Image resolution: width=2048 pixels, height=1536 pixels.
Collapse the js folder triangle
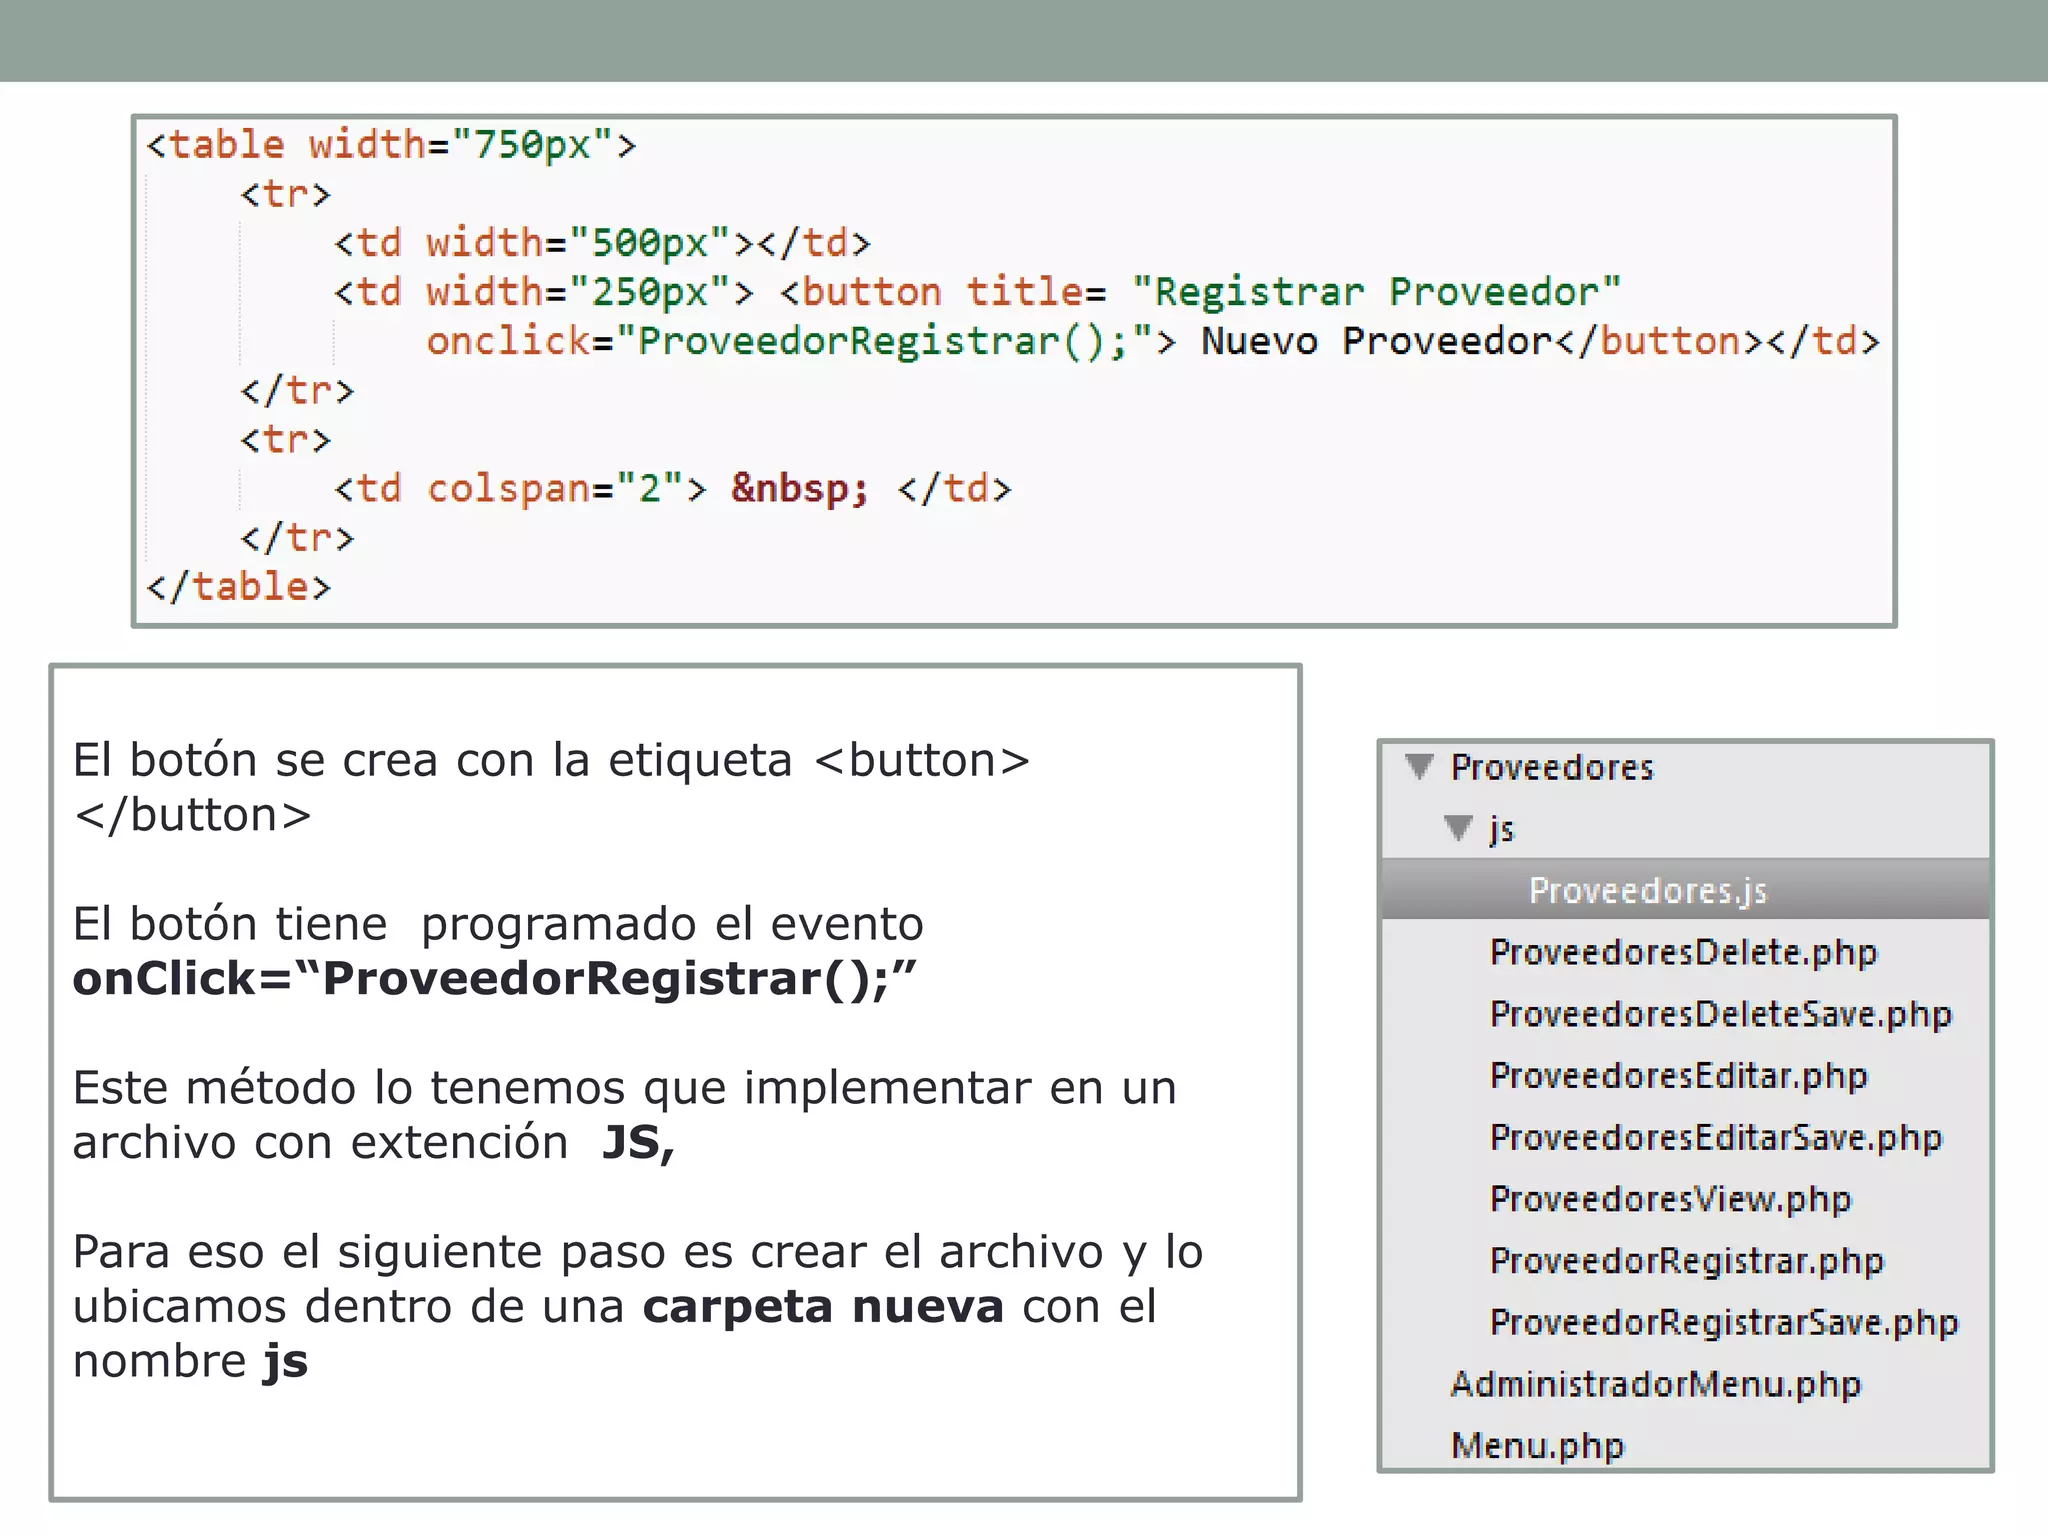[1459, 828]
